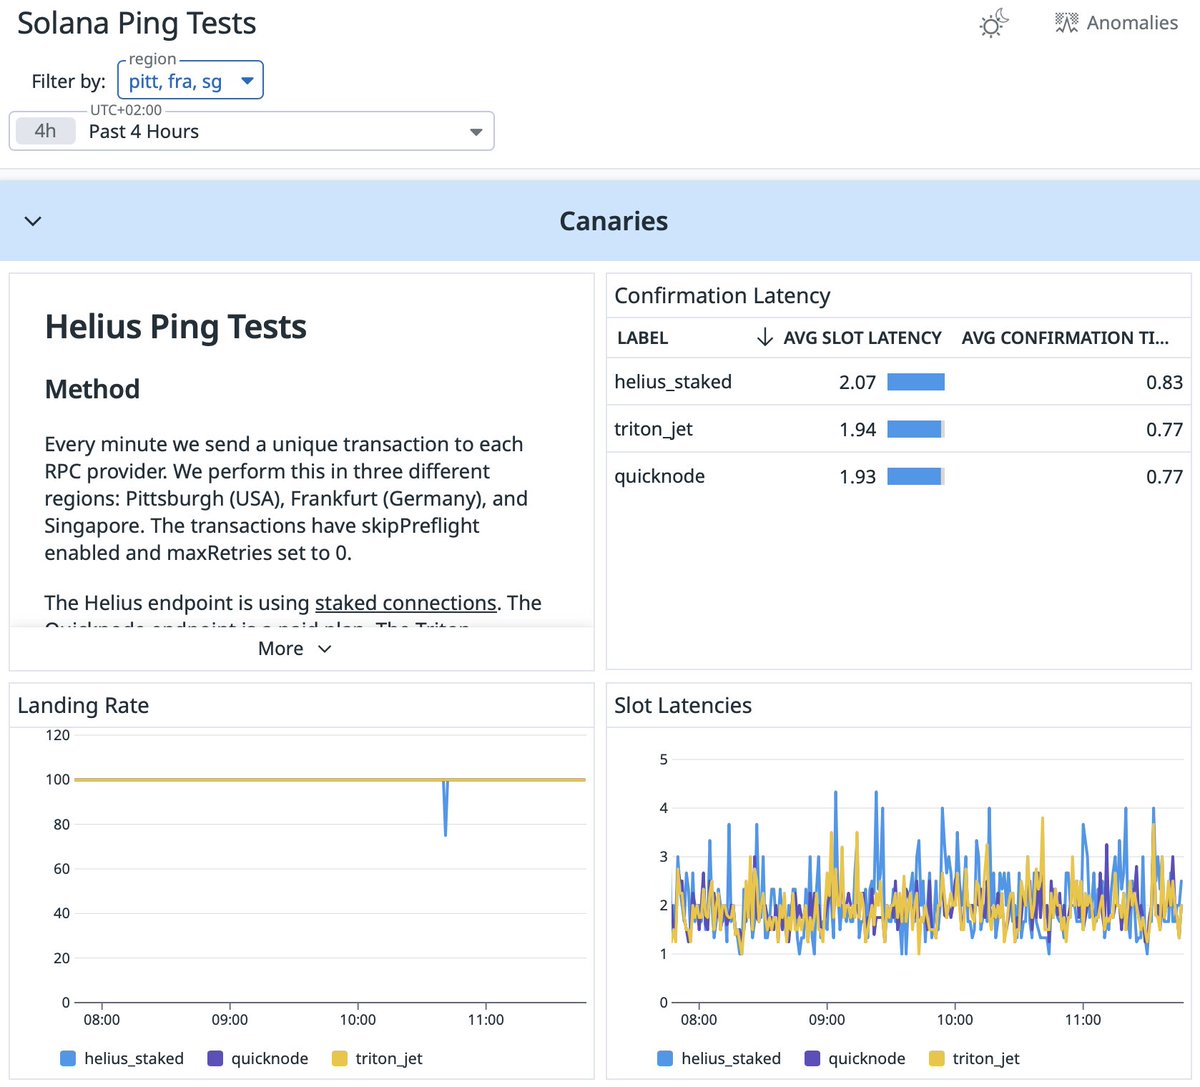Click the 1.93 slot latency value
Image resolution: width=1200 pixels, height=1087 pixels.
point(857,476)
